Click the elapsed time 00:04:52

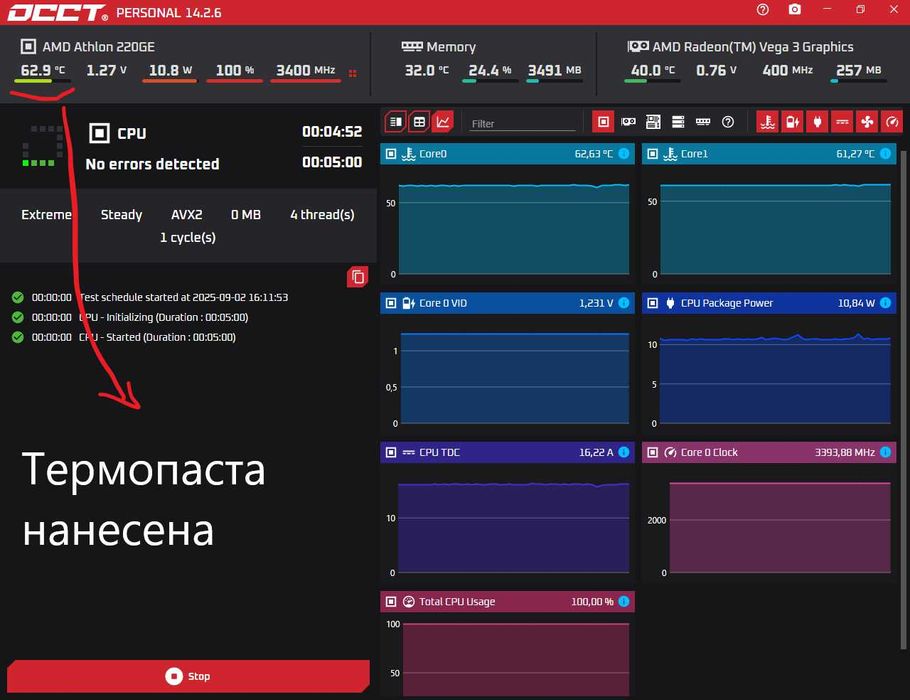tap(332, 132)
